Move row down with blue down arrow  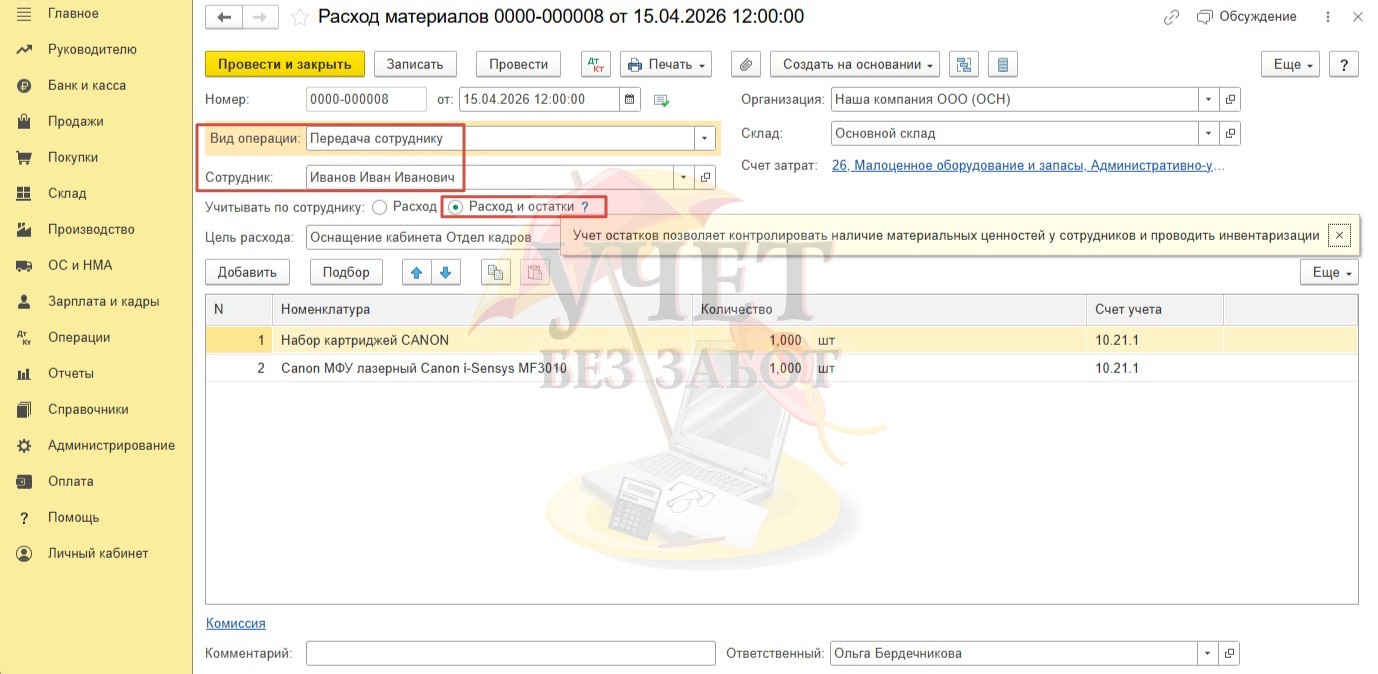[445, 272]
